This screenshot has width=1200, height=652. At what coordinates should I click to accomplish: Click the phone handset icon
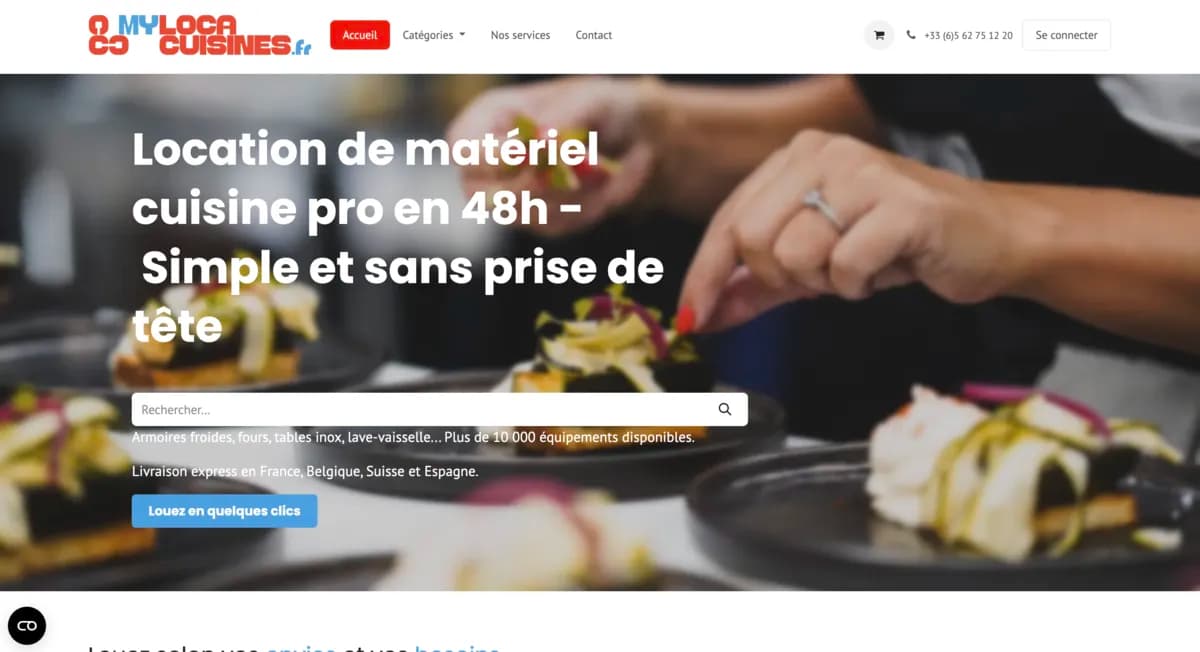click(x=911, y=35)
